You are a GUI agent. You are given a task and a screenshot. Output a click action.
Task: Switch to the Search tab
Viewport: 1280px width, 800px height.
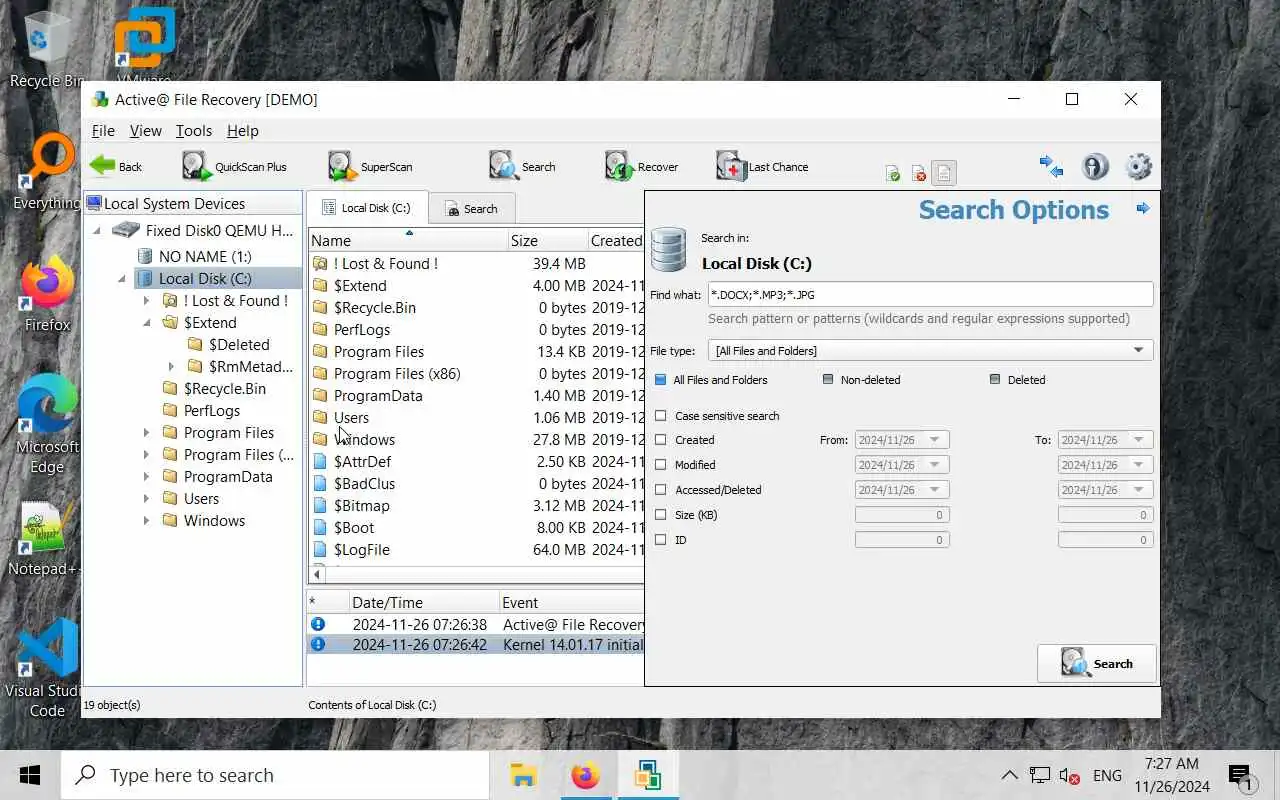(471, 209)
